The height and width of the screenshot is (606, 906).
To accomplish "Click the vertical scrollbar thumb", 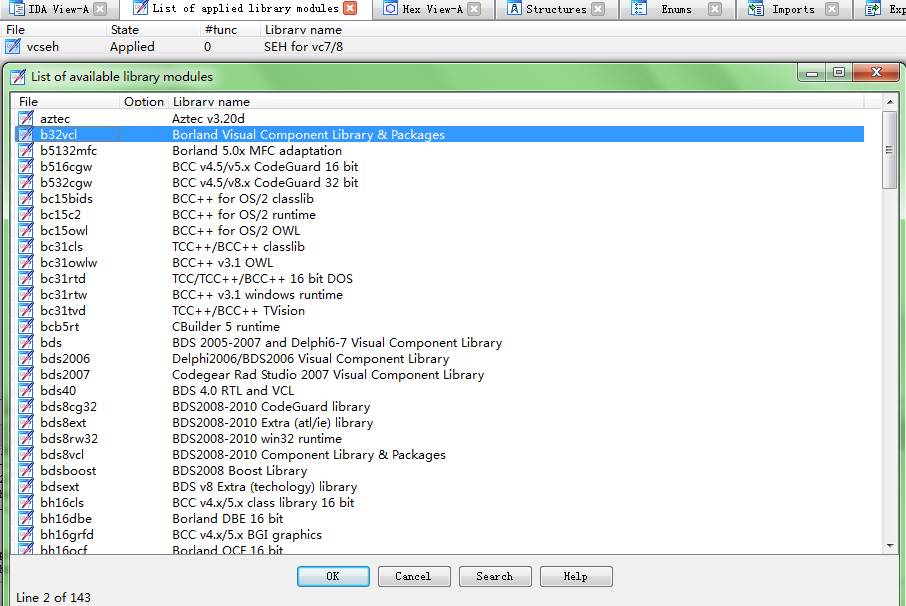I will click(x=890, y=150).
